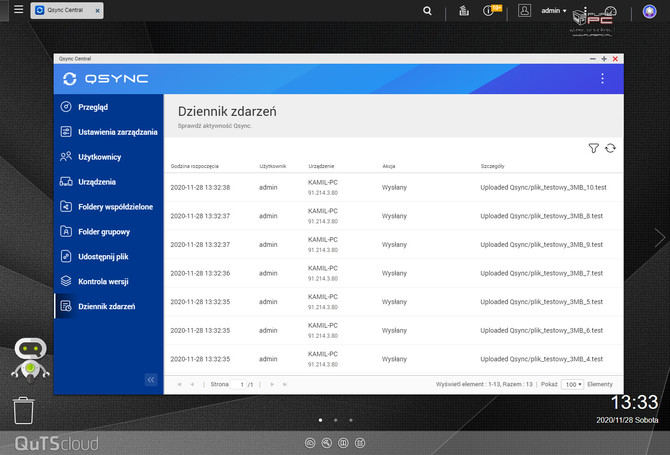Image resolution: width=670 pixels, height=455 pixels.
Task: Open the desktop search magnifier
Action: pos(427,11)
